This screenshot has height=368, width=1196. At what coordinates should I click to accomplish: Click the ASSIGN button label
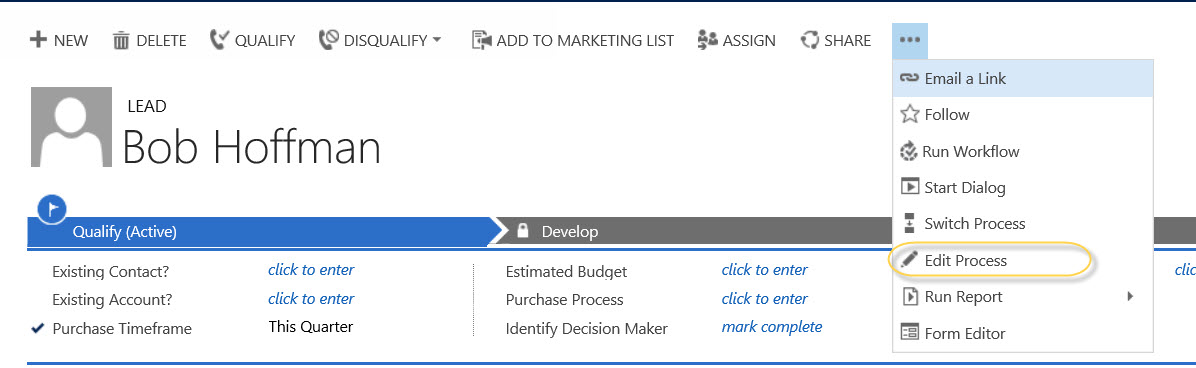[x=749, y=40]
